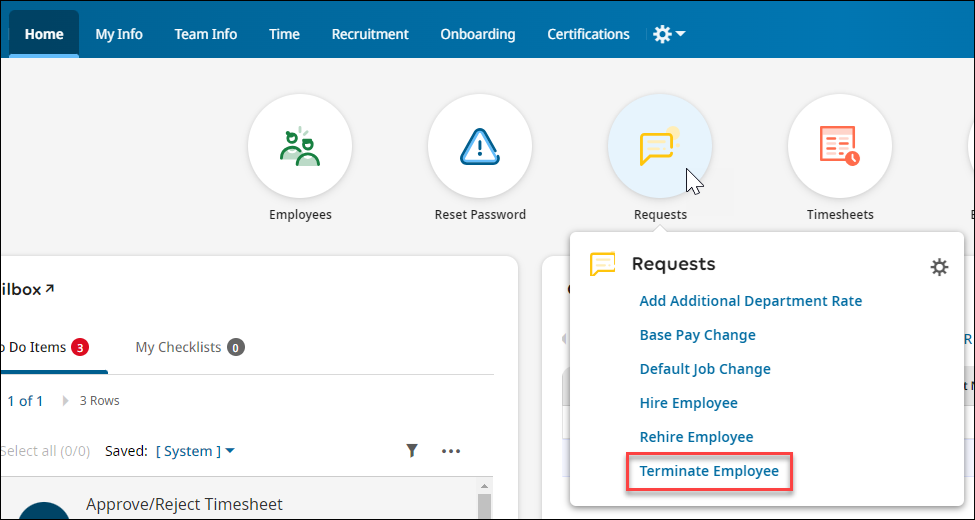The width and height of the screenshot is (975, 520).
Task: Open the My Info tab
Action: click(x=119, y=34)
